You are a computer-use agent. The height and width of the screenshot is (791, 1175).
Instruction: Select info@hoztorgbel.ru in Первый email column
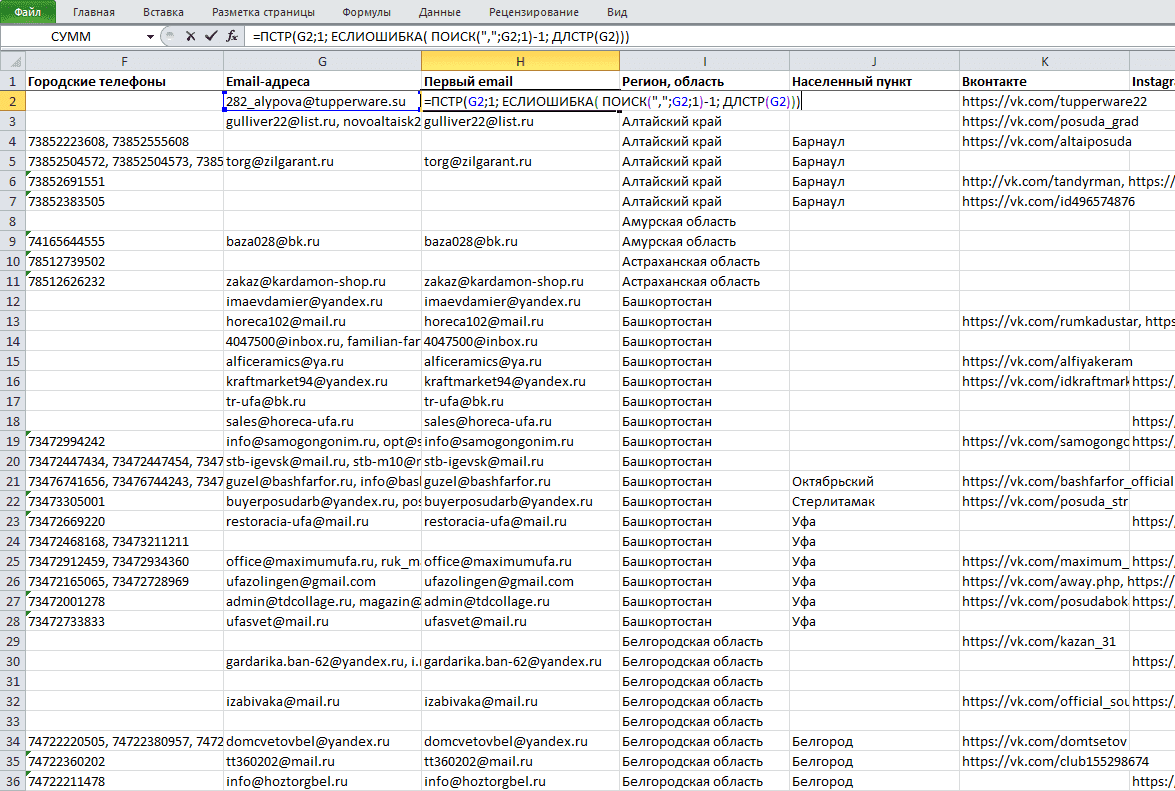pyautogui.click(x=520, y=781)
